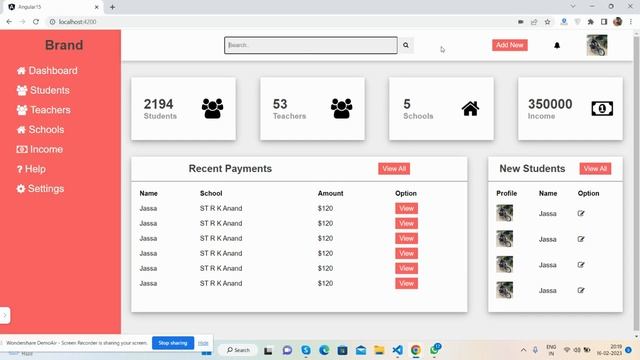Image resolution: width=640 pixels, height=360 pixels.
Task: Click View button in sixth payment row
Action: 406,283
